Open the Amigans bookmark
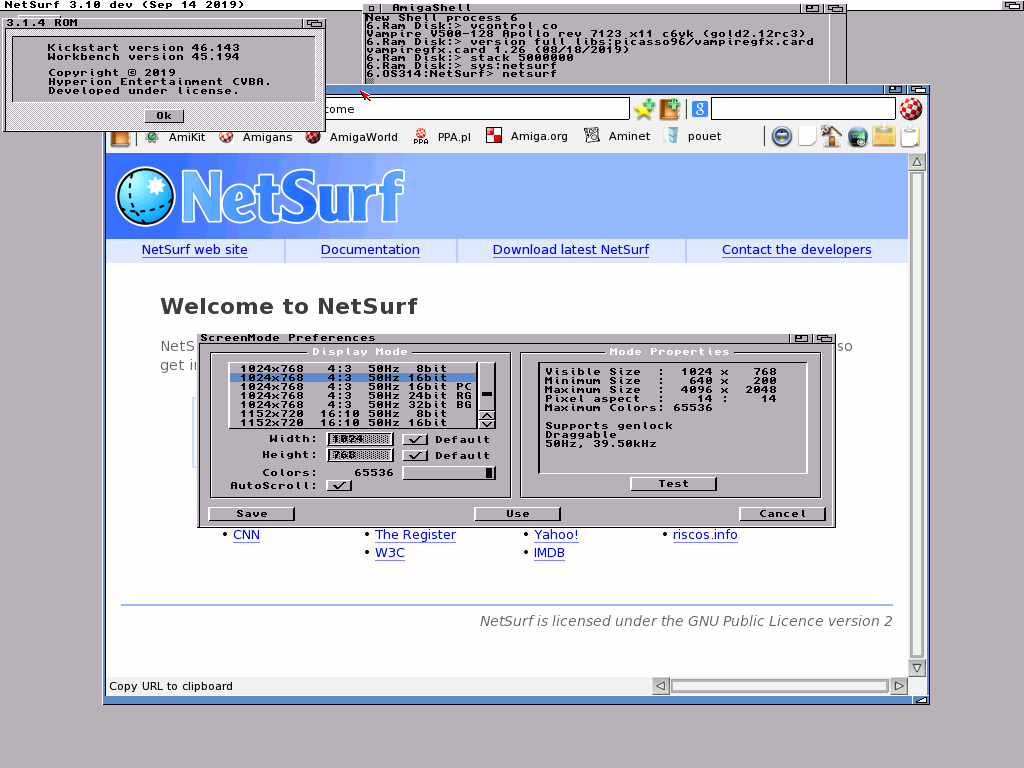Image resolution: width=1024 pixels, height=768 pixels. click(x=255, y=137)
